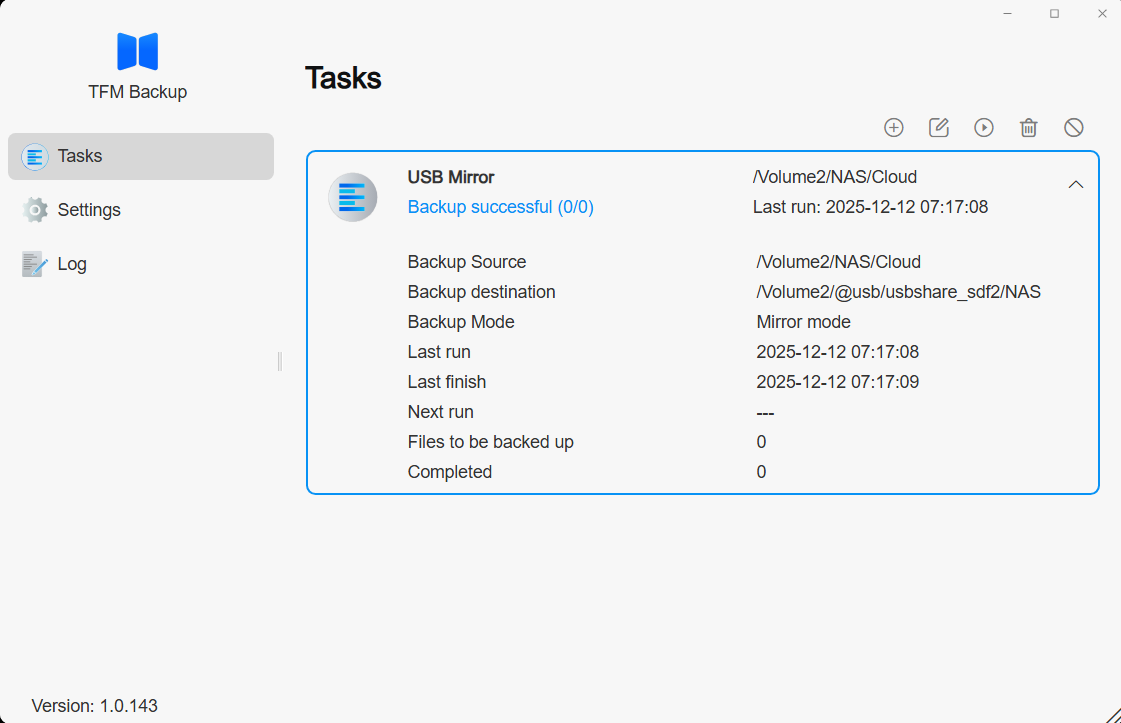Click the Settings gear icon in sidebar
1121x723 pixels.
pyautogui.click(x=35, y=210)
